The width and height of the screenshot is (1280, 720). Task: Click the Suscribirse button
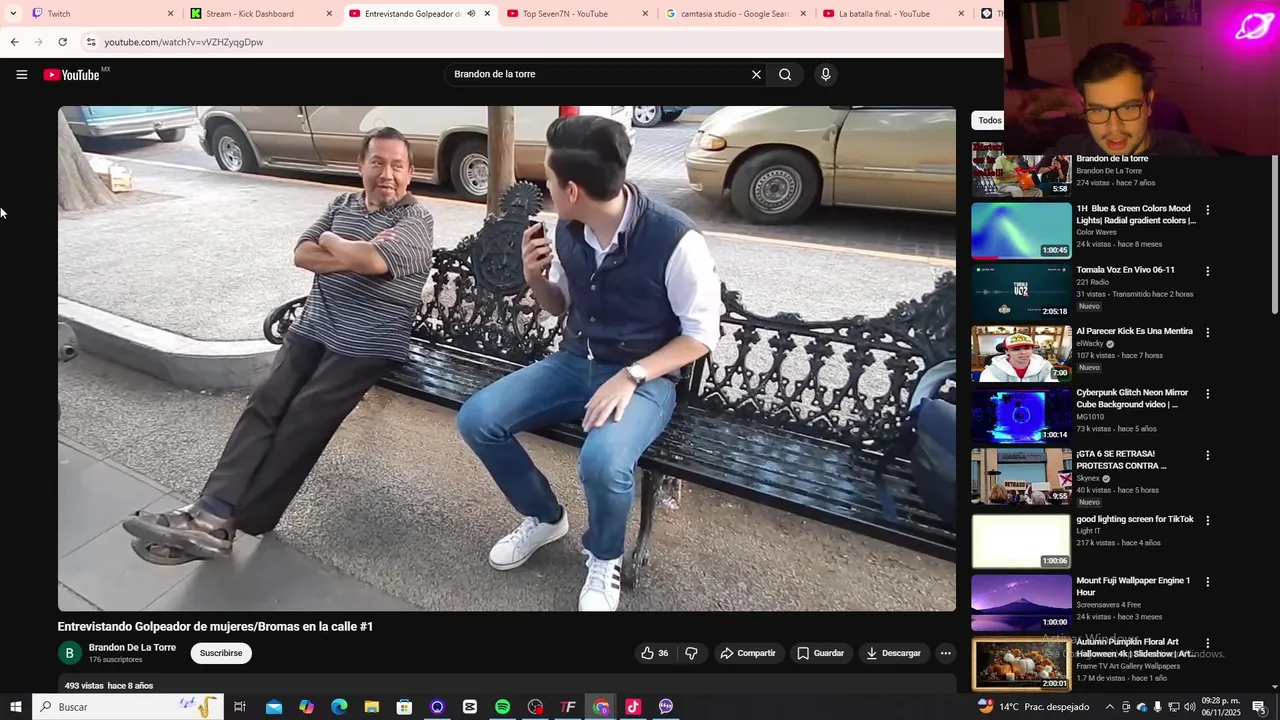click(x=221, y=653)
